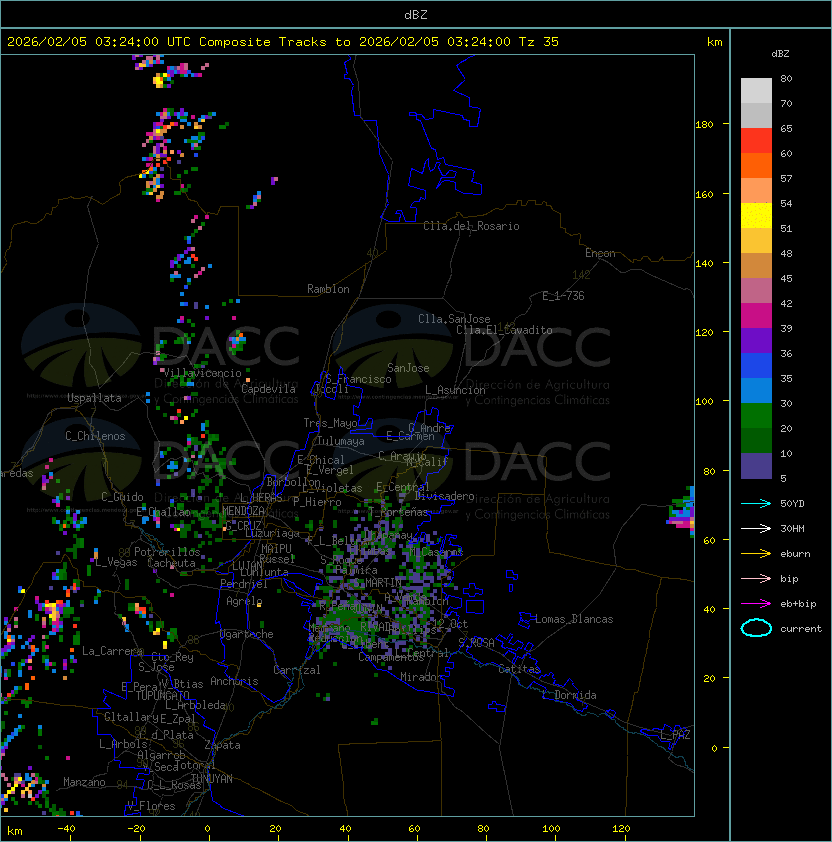Click the 'eb+bip' legend label

pyautogui.click(x=798, y=604)
